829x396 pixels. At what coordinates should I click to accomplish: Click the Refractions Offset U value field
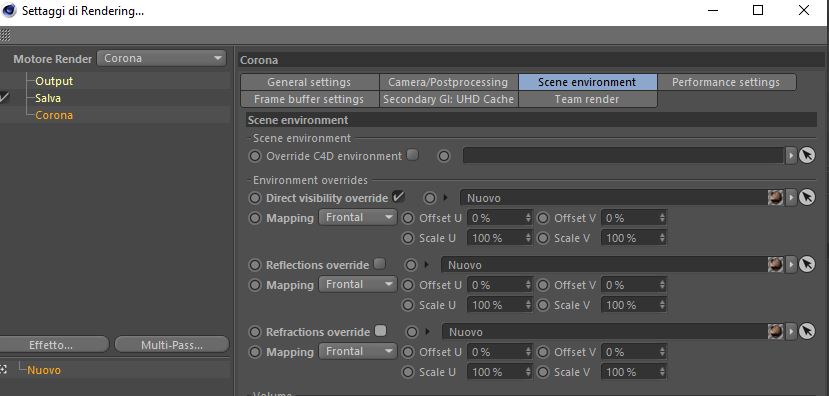click(x=499, y=352)
